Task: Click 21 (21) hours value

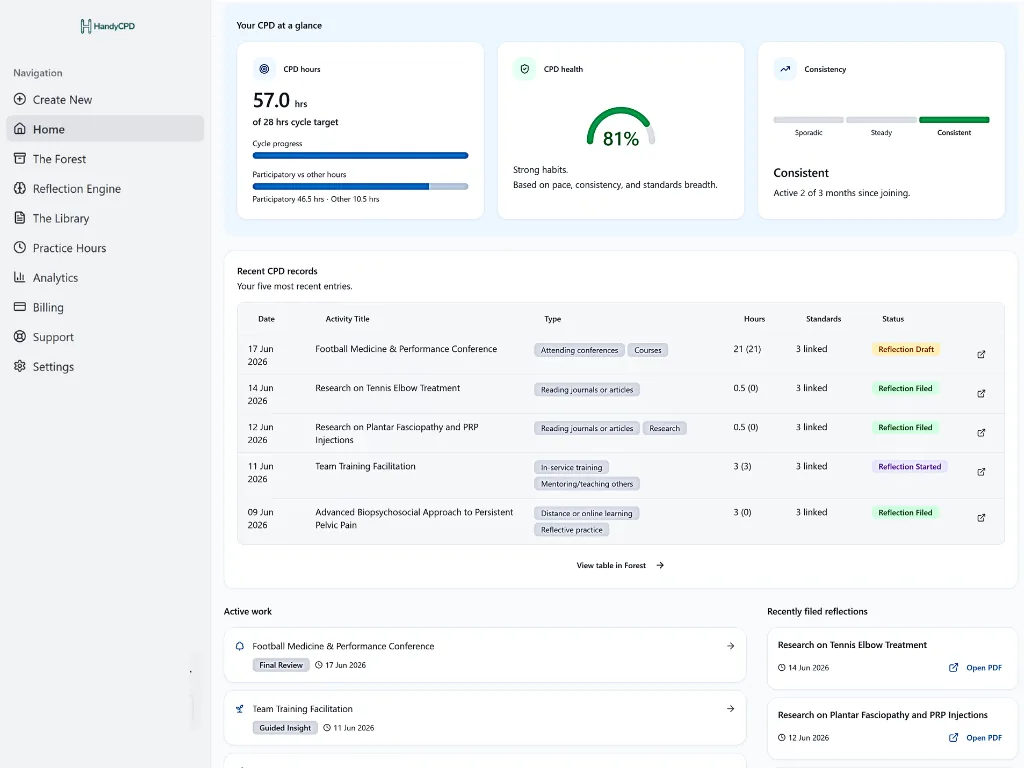Action: coord(747,349)
